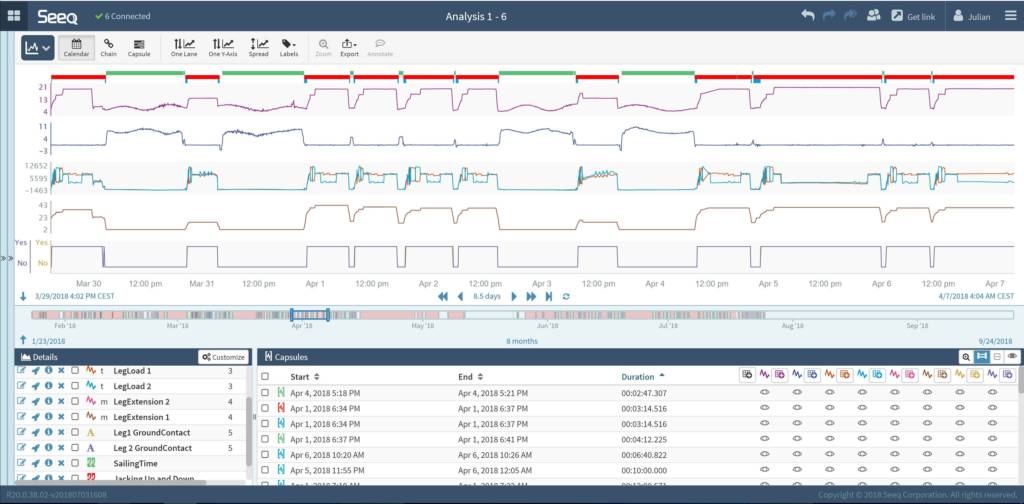Click the capsule range toggle icon in Capsules header
This screenshot has height=504, width=1024.
981,357
